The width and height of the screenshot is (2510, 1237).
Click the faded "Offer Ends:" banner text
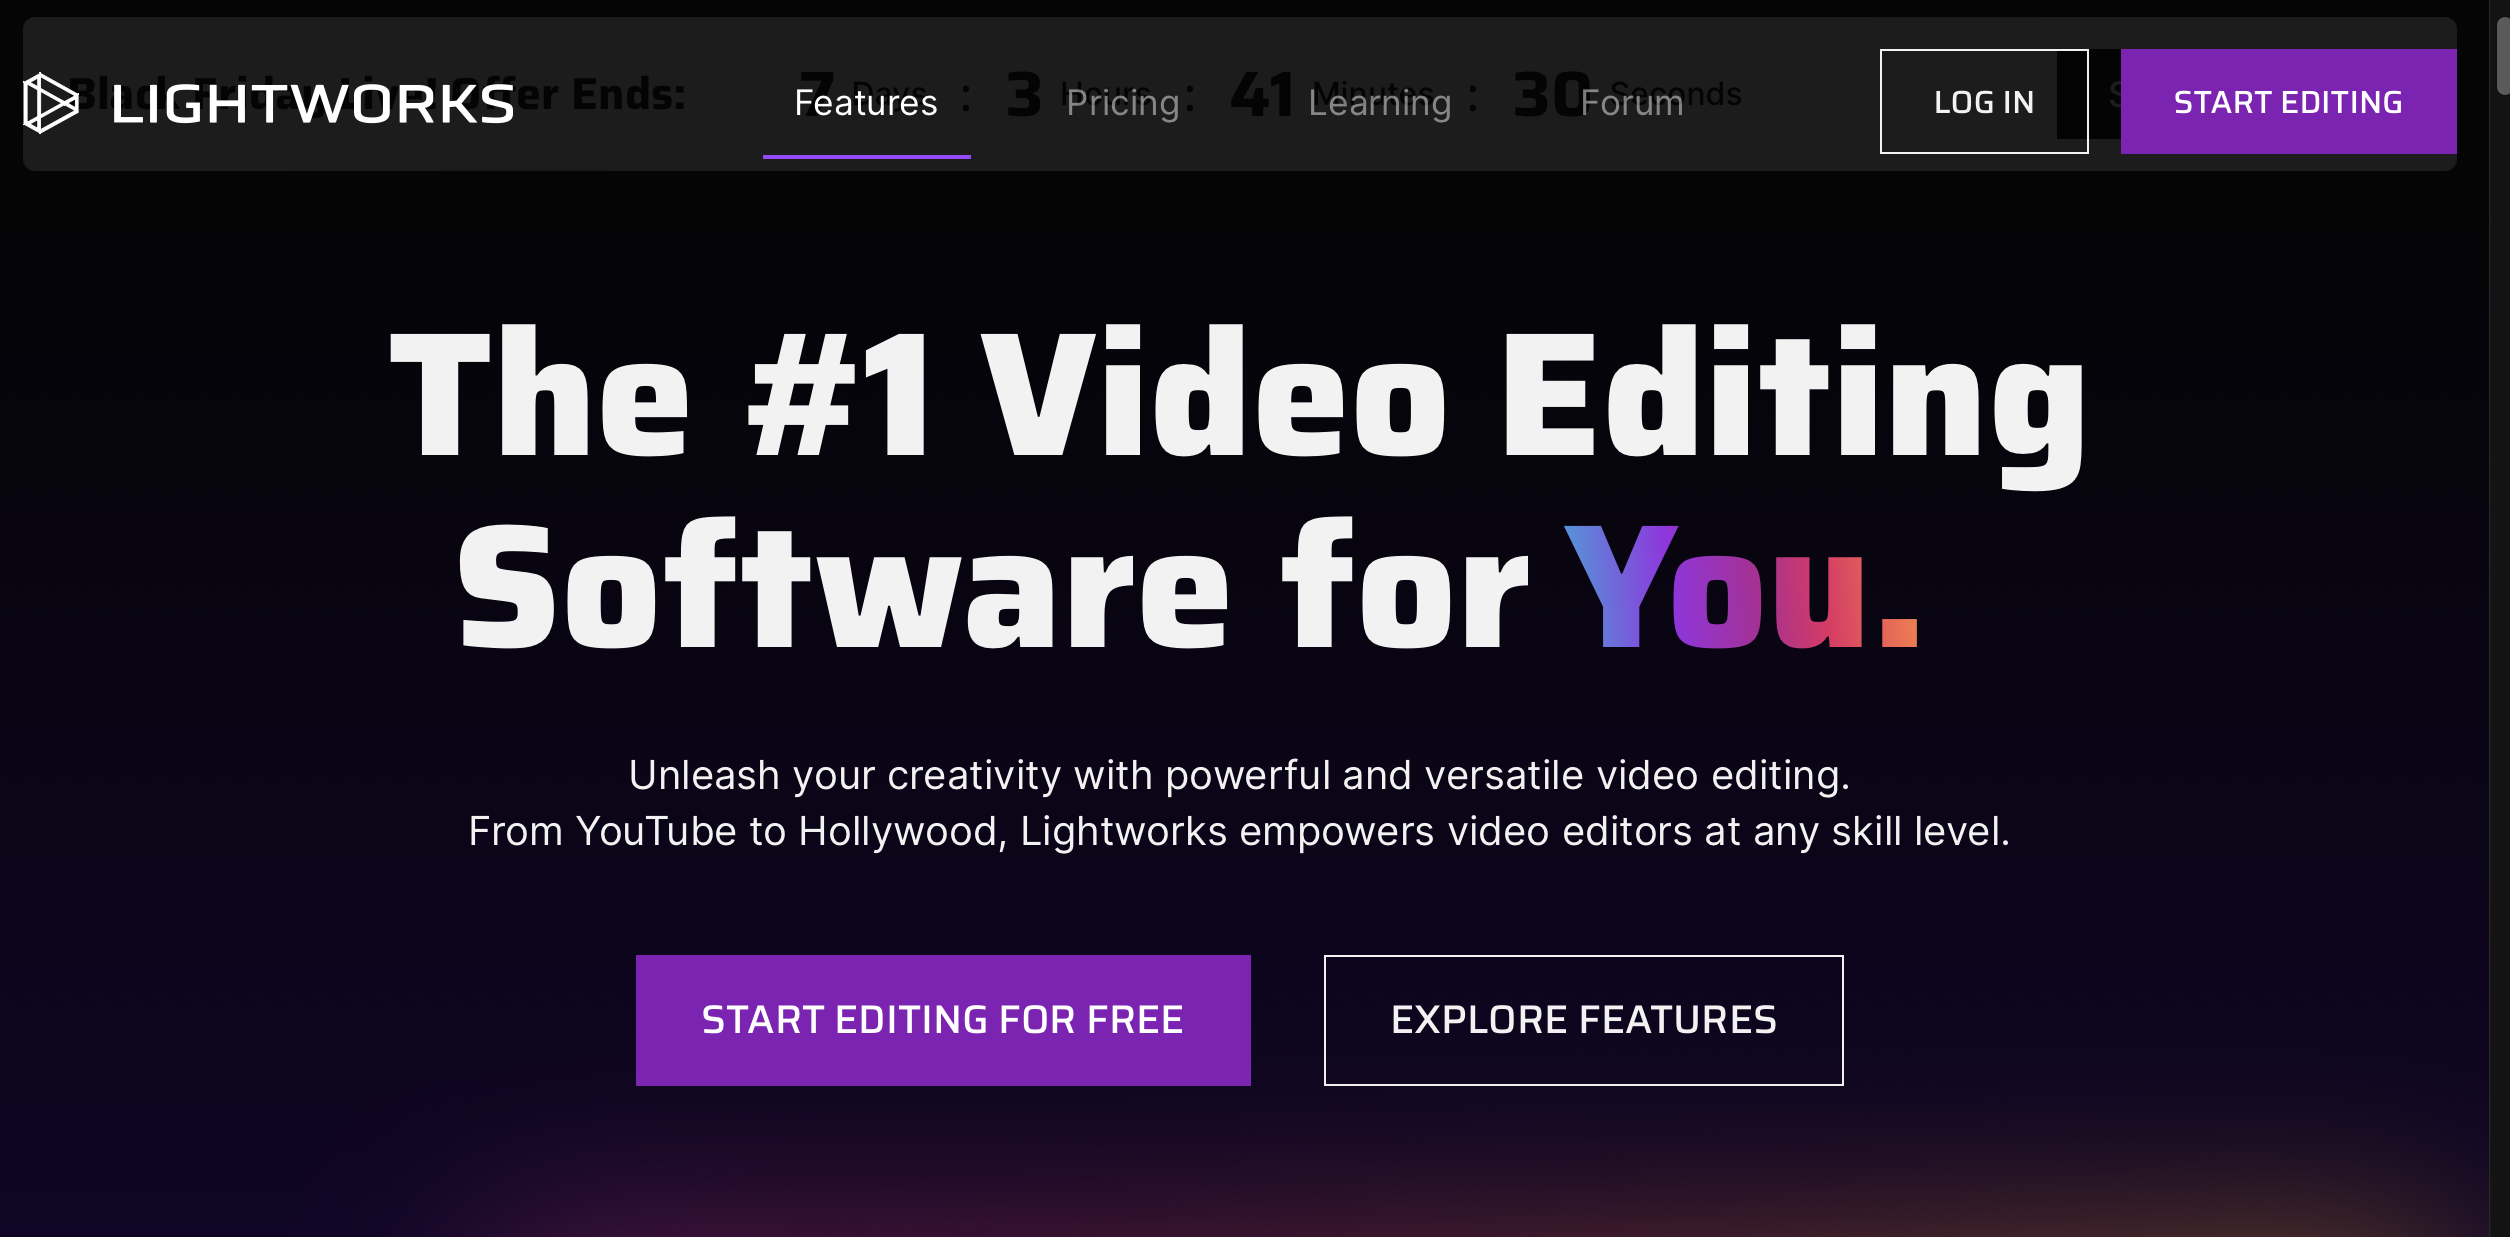click(x=618, y=94)
